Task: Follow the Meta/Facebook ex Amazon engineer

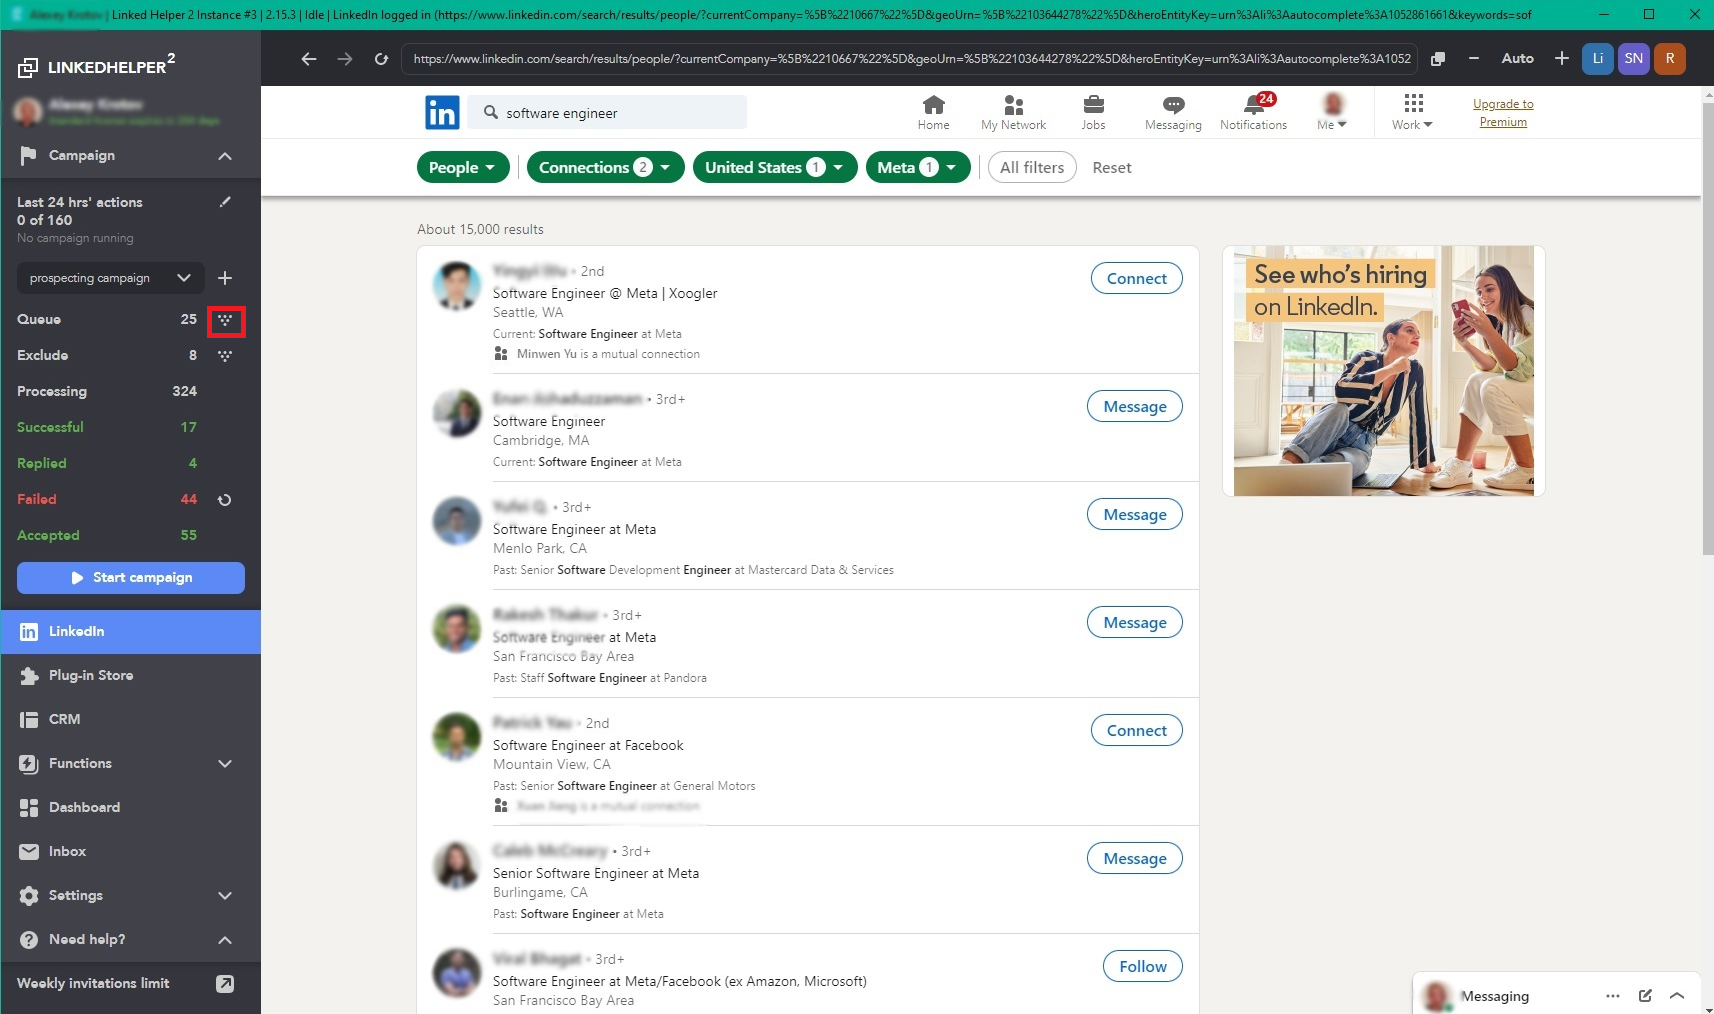Action: 1143,966
